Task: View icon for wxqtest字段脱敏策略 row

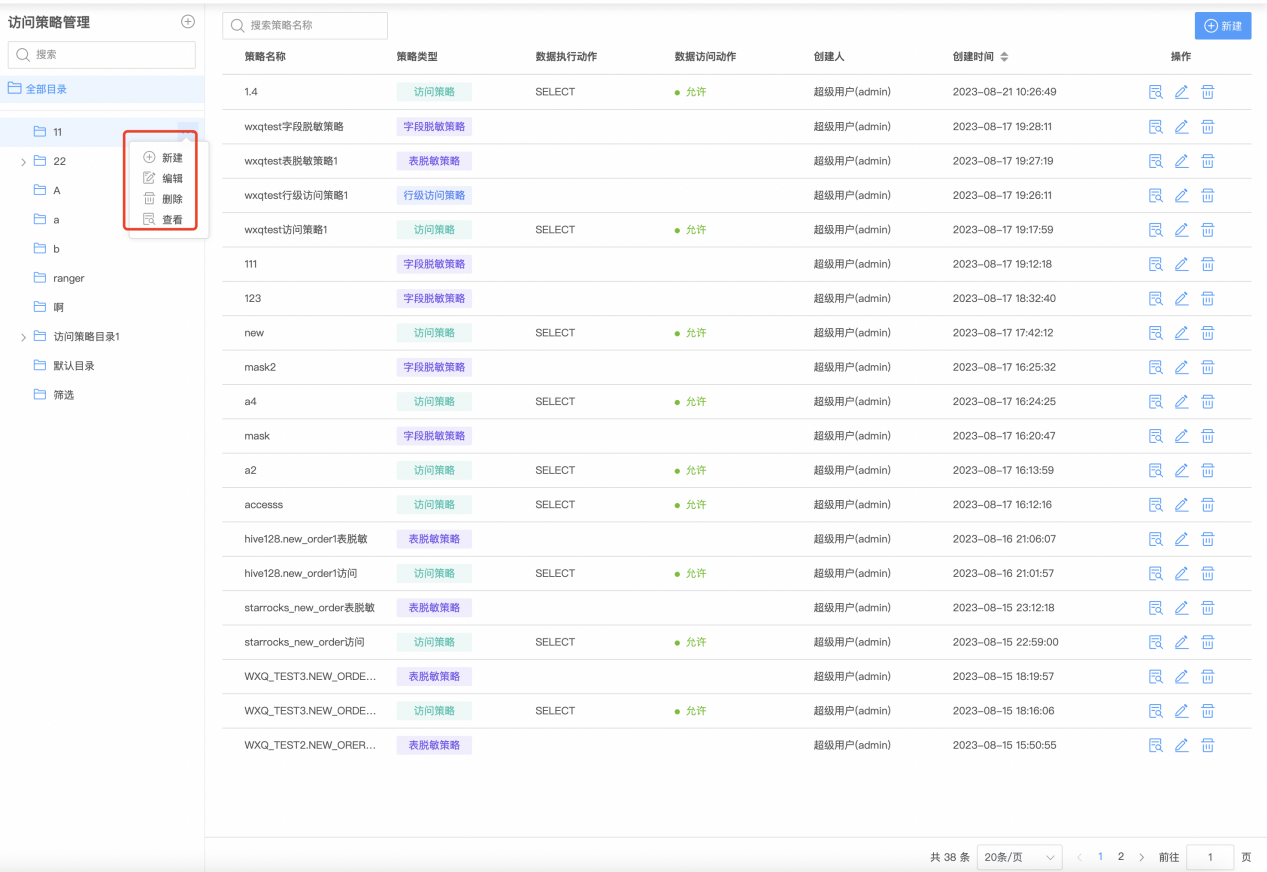Action: click(1155, 127)
